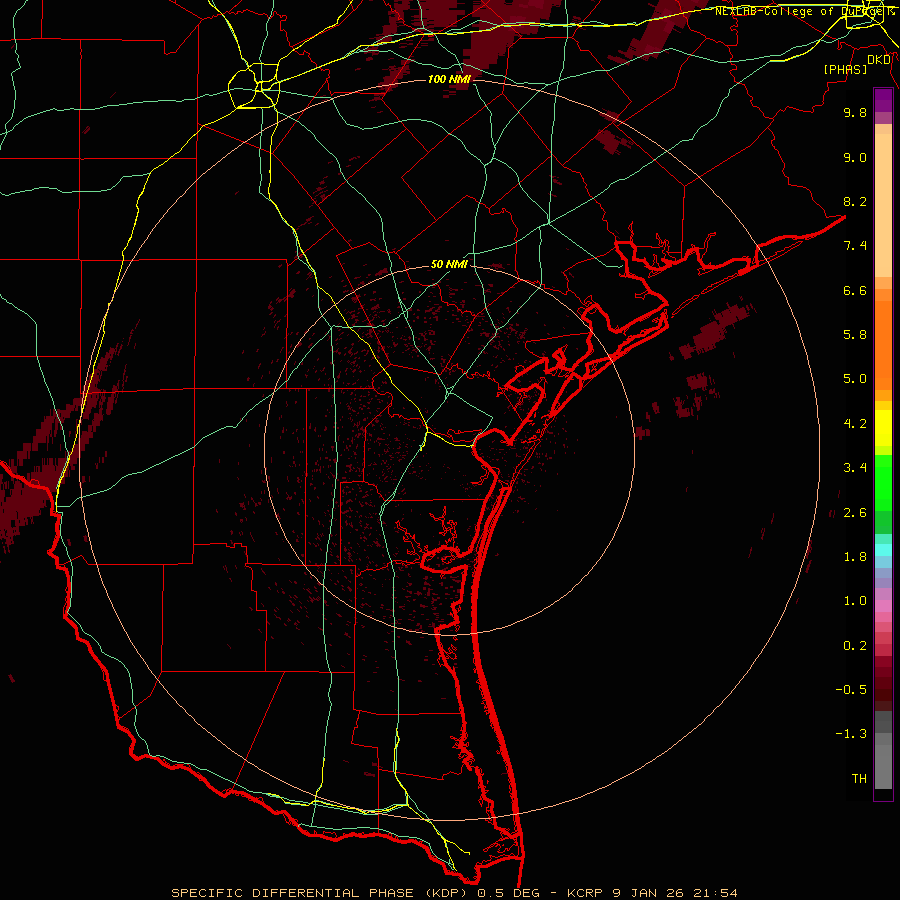Select the 2.6 value on the color scale
Viewport: 900px width, 900px height.
coord(855,513)
